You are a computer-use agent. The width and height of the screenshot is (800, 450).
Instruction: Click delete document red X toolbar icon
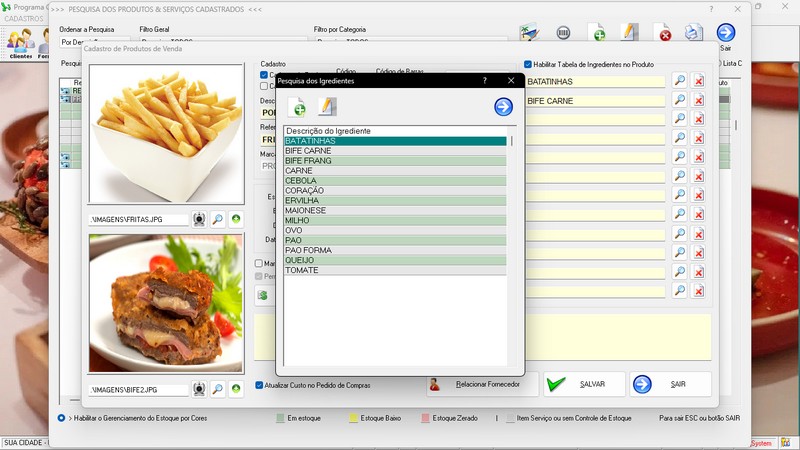662,33
